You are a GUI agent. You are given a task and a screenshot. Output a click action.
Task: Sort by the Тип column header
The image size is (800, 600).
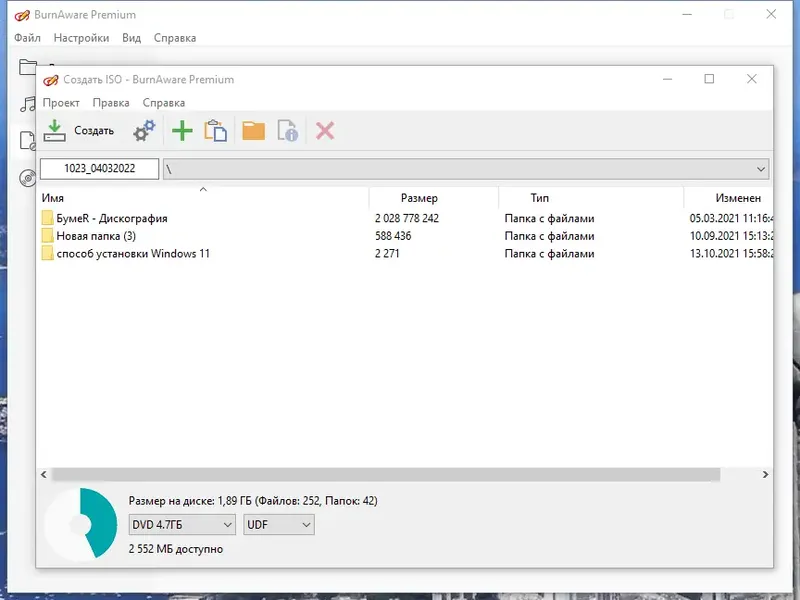[591, 198]
